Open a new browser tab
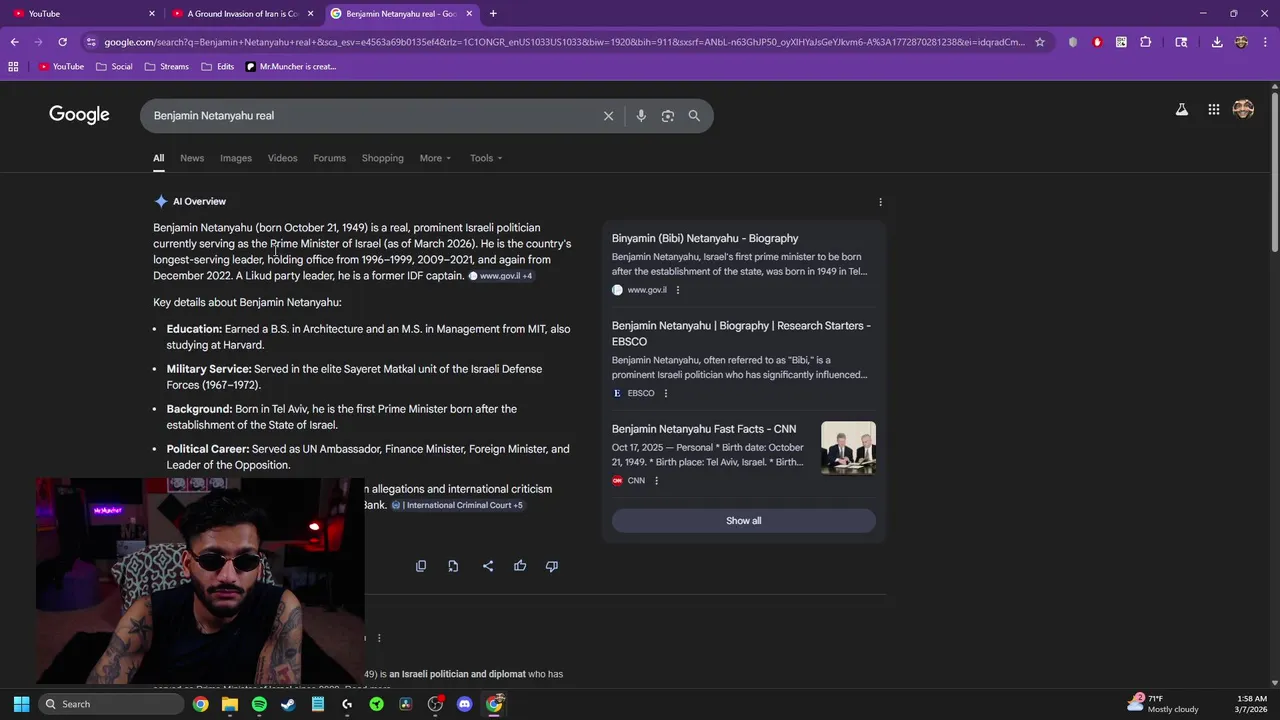 click(493, 13)
